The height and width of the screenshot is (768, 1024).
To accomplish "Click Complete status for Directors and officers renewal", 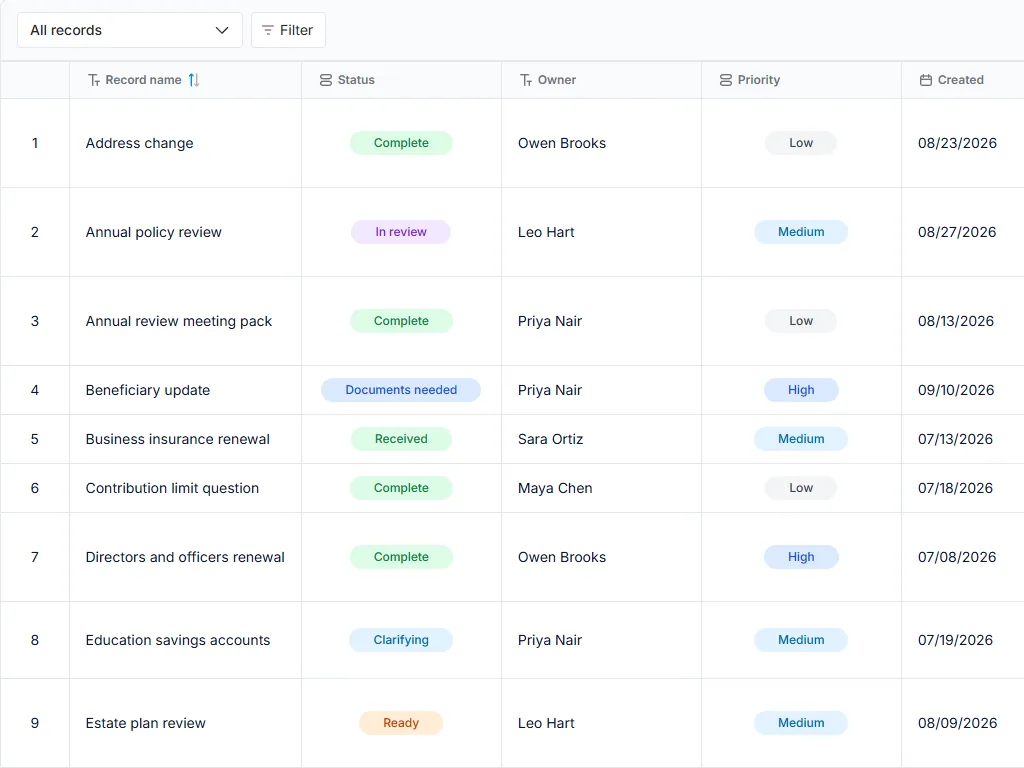I will click(401, 557).
